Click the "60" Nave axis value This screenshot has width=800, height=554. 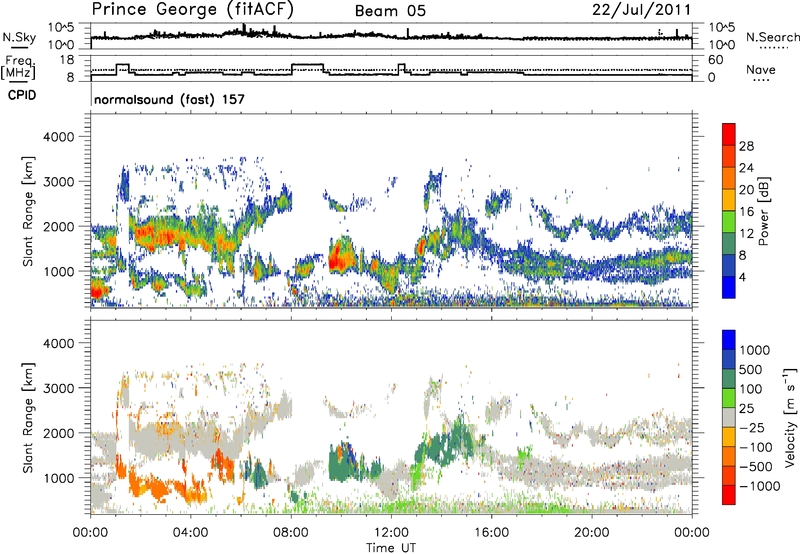tap(716, 60)
